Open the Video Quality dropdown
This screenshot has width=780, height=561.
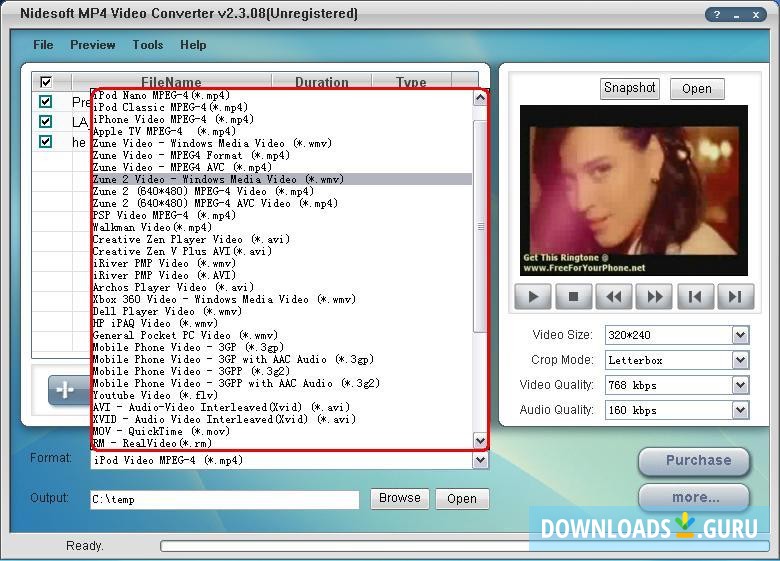[740, 385]
